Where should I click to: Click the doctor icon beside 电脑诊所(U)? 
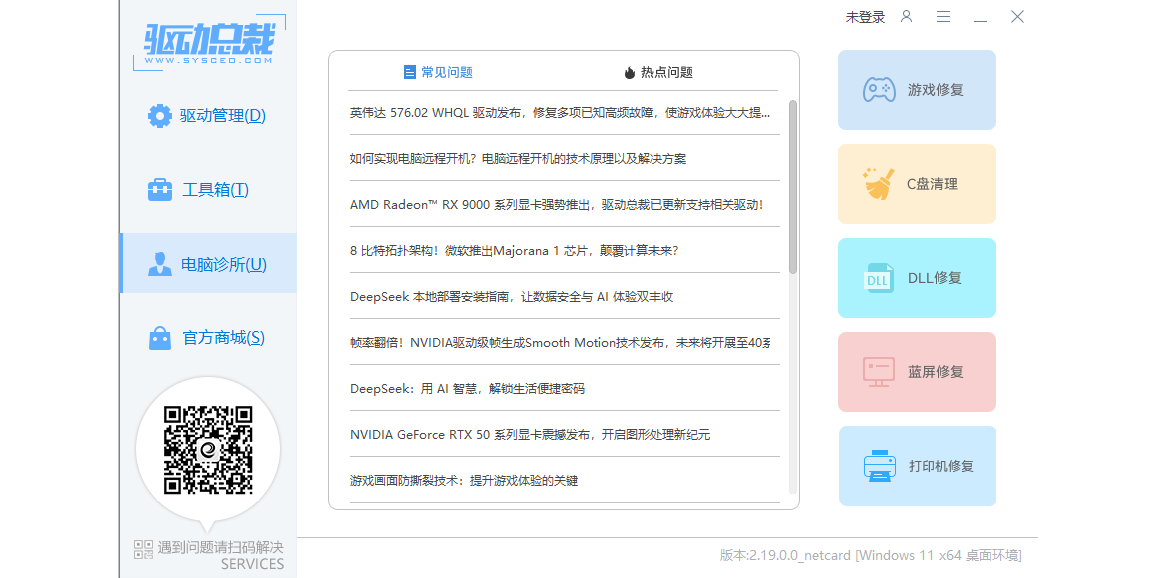pyautogui.click(x=160, y=264)
